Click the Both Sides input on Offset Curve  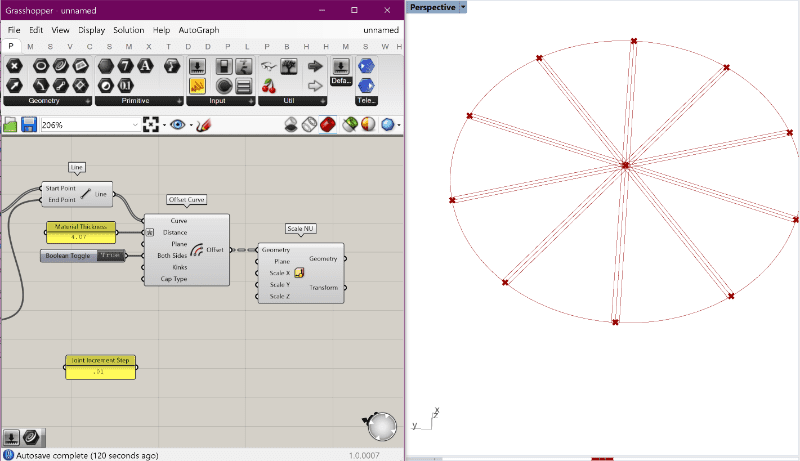pyautogui.click(x=171, y=255)
